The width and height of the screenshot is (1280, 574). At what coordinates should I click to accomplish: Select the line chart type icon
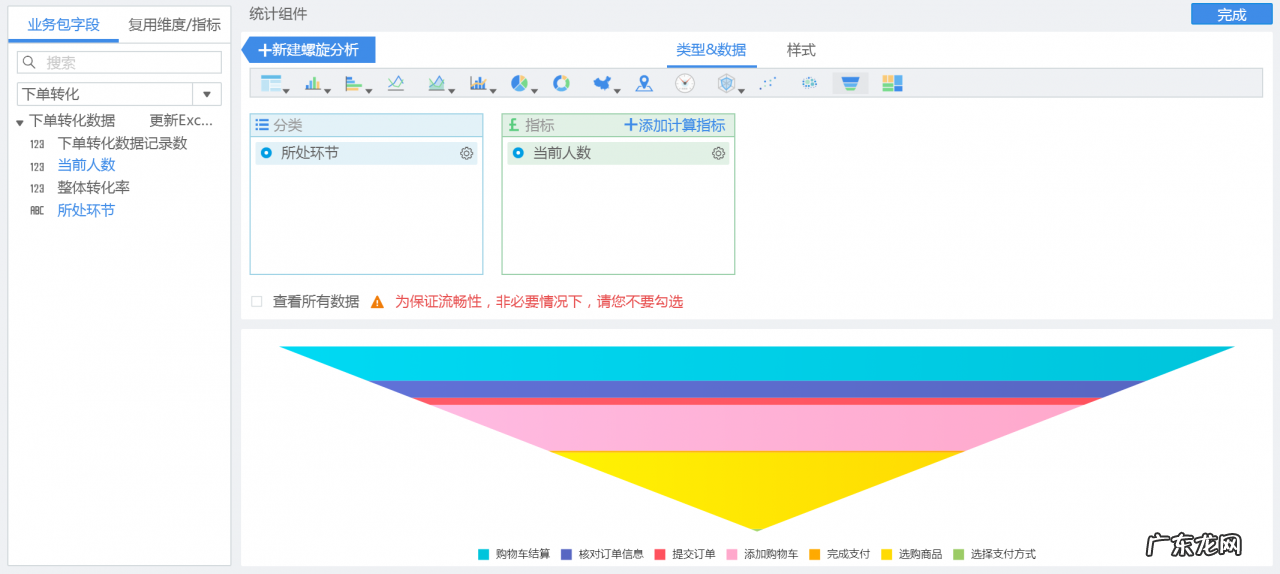[396, 83]
